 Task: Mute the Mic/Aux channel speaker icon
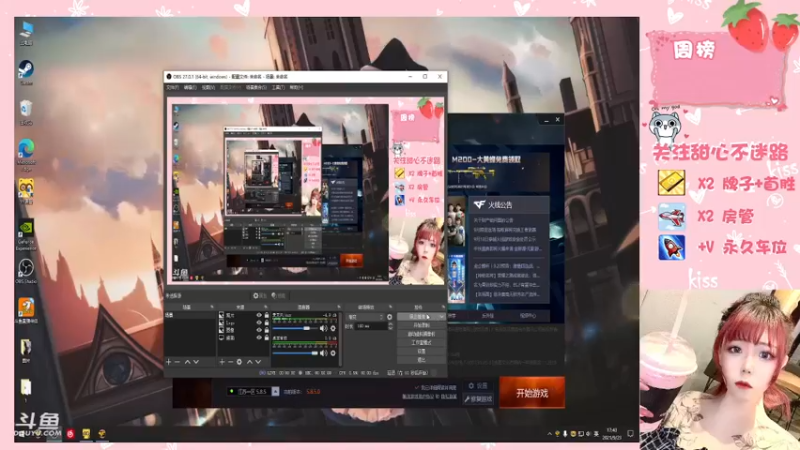coord(322,329)
